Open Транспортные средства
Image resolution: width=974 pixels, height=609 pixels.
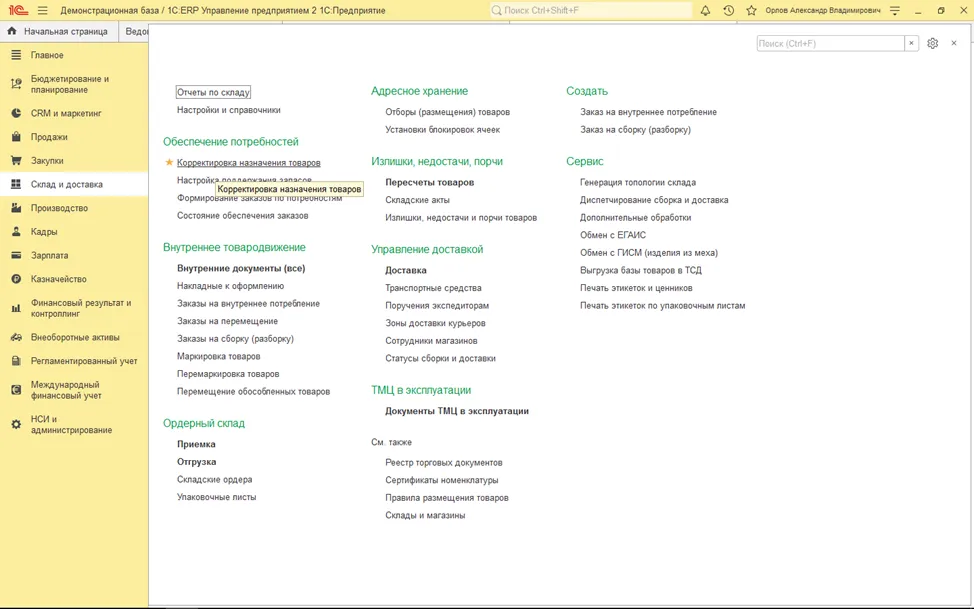tap(433, 288)
